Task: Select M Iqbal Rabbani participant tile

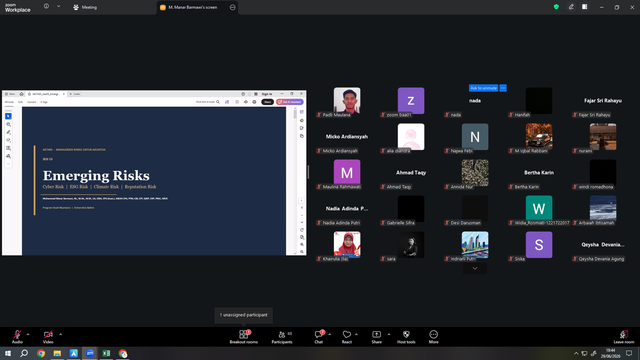Action: tap(539, 137)
